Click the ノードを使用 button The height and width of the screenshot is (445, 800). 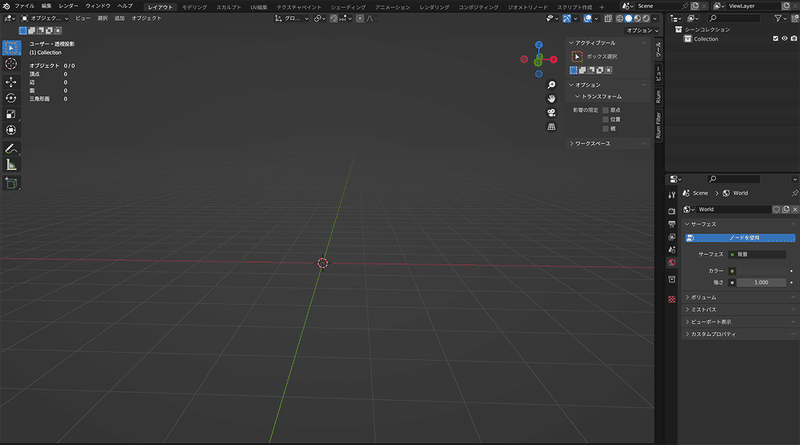pyautogui.click(x=740, y=238)
